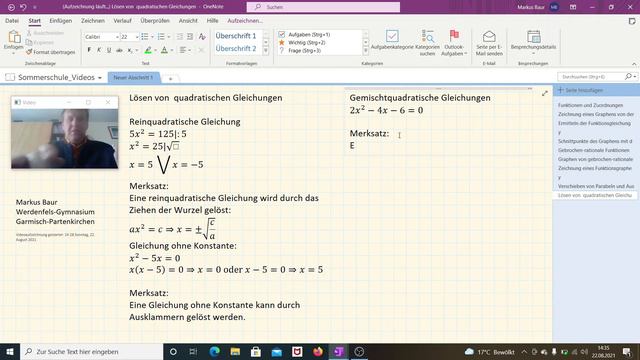Open the page Gebrochen-rationale Funktionen

click(x=593, y=150)
